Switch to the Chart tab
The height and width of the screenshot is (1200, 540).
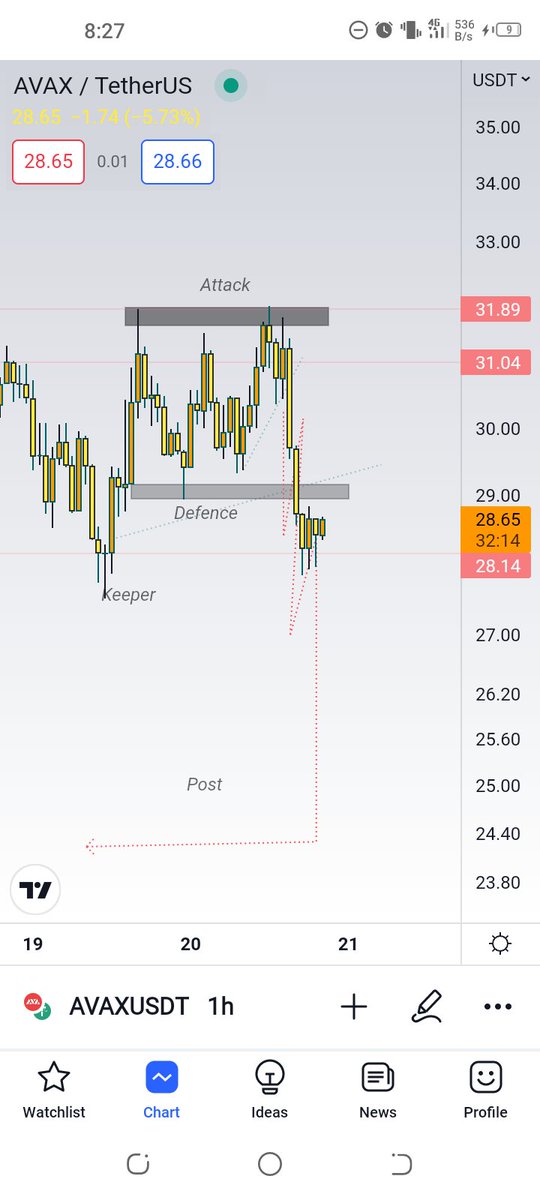tap(161, 1090)
